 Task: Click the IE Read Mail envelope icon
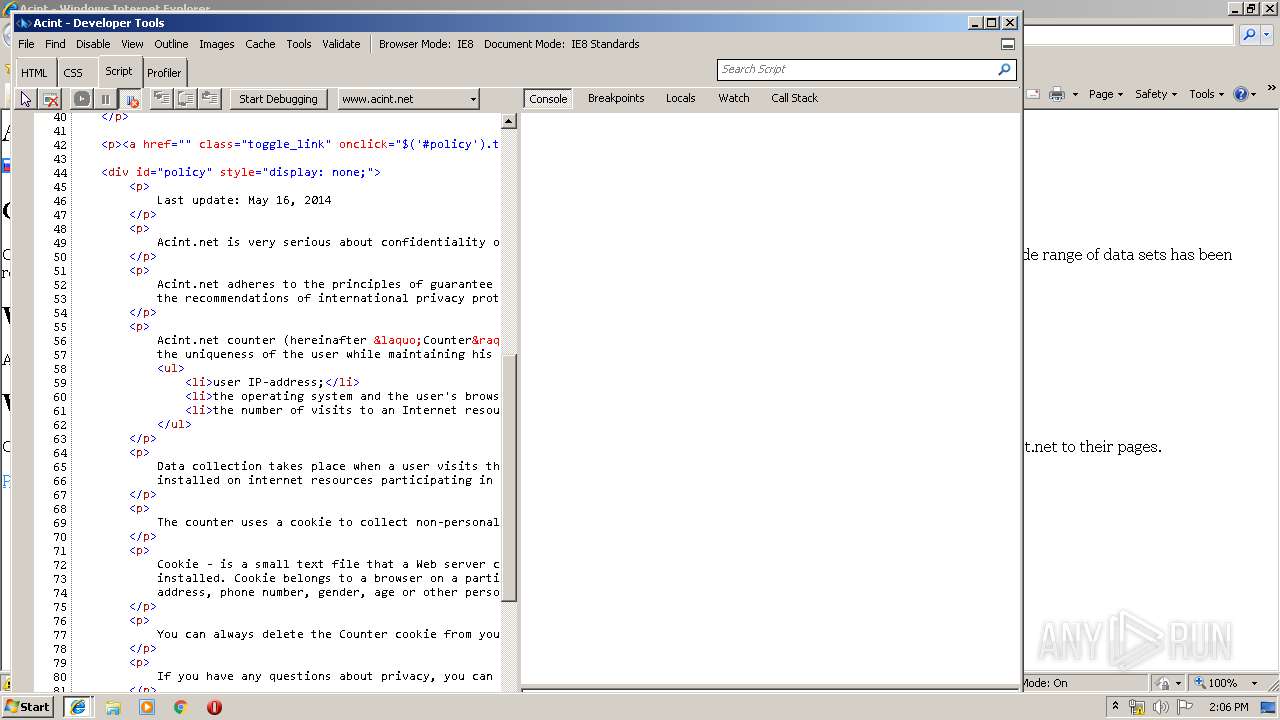[x=1033, y=94]
